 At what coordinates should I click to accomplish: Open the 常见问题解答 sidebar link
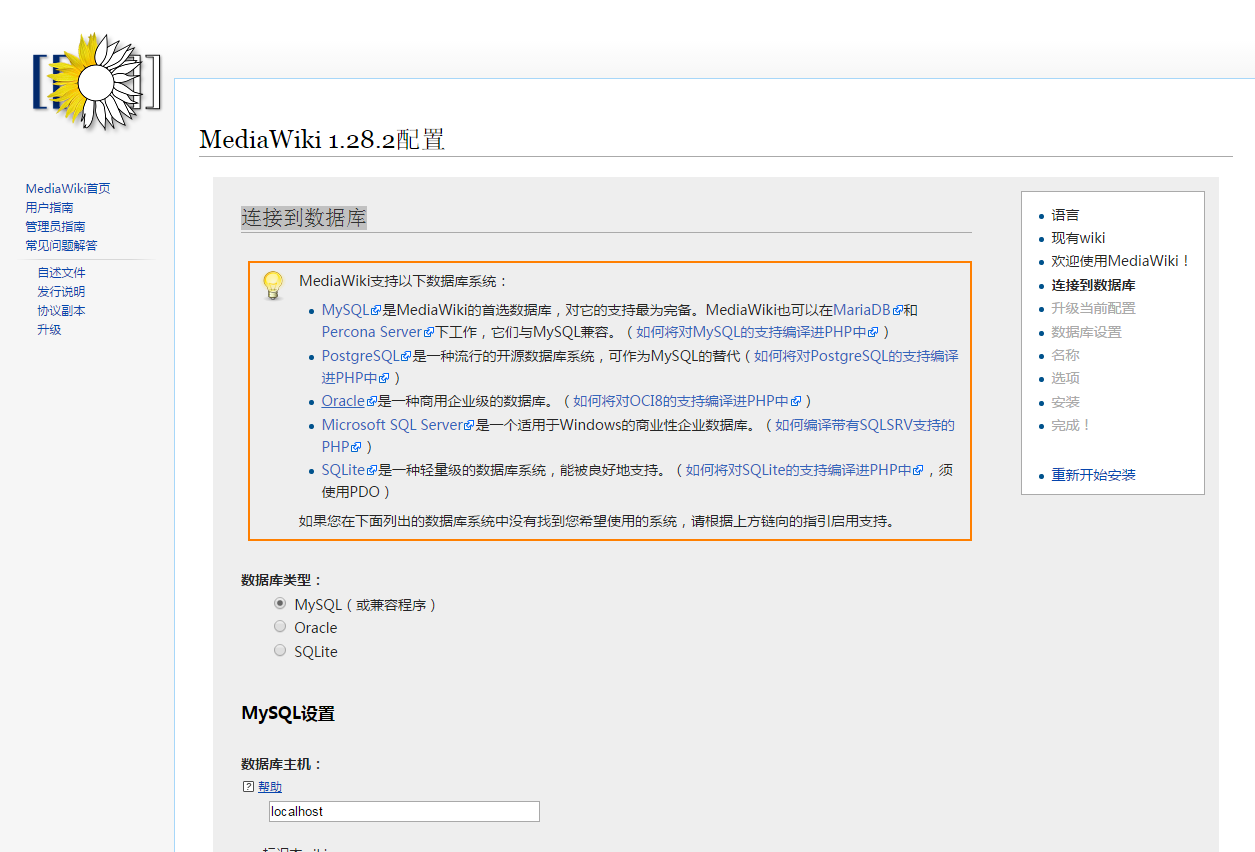click(x=61, y=245)
